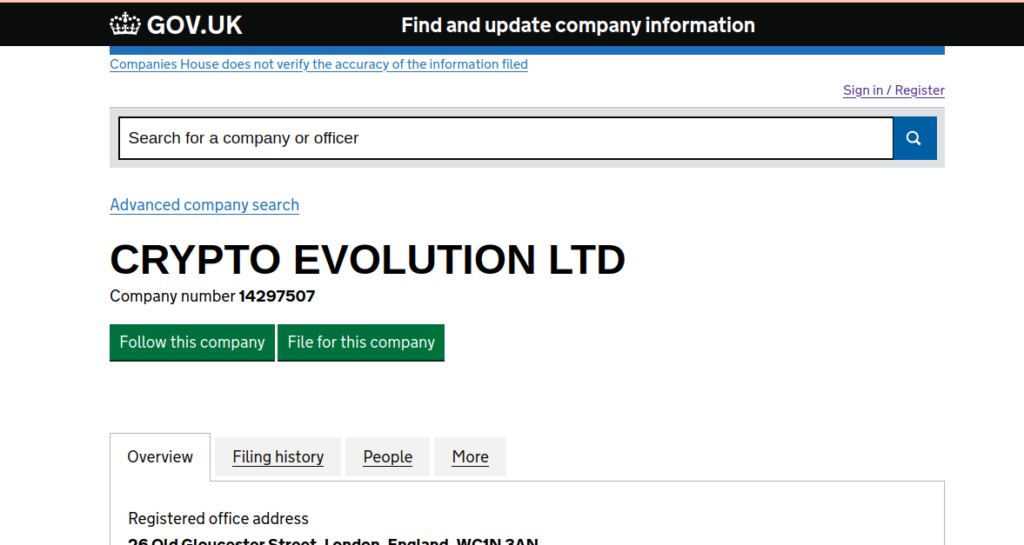Click the Registered office address label
1024x545 pixels.
coord(218,518)
